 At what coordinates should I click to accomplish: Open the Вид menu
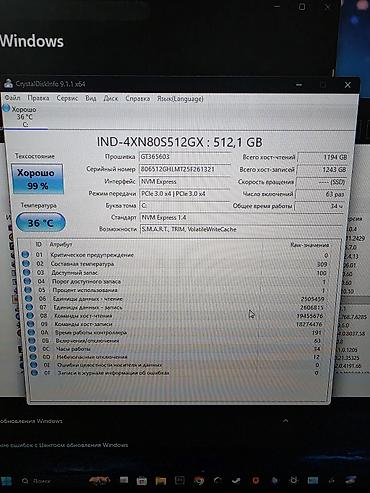point(91,98)
